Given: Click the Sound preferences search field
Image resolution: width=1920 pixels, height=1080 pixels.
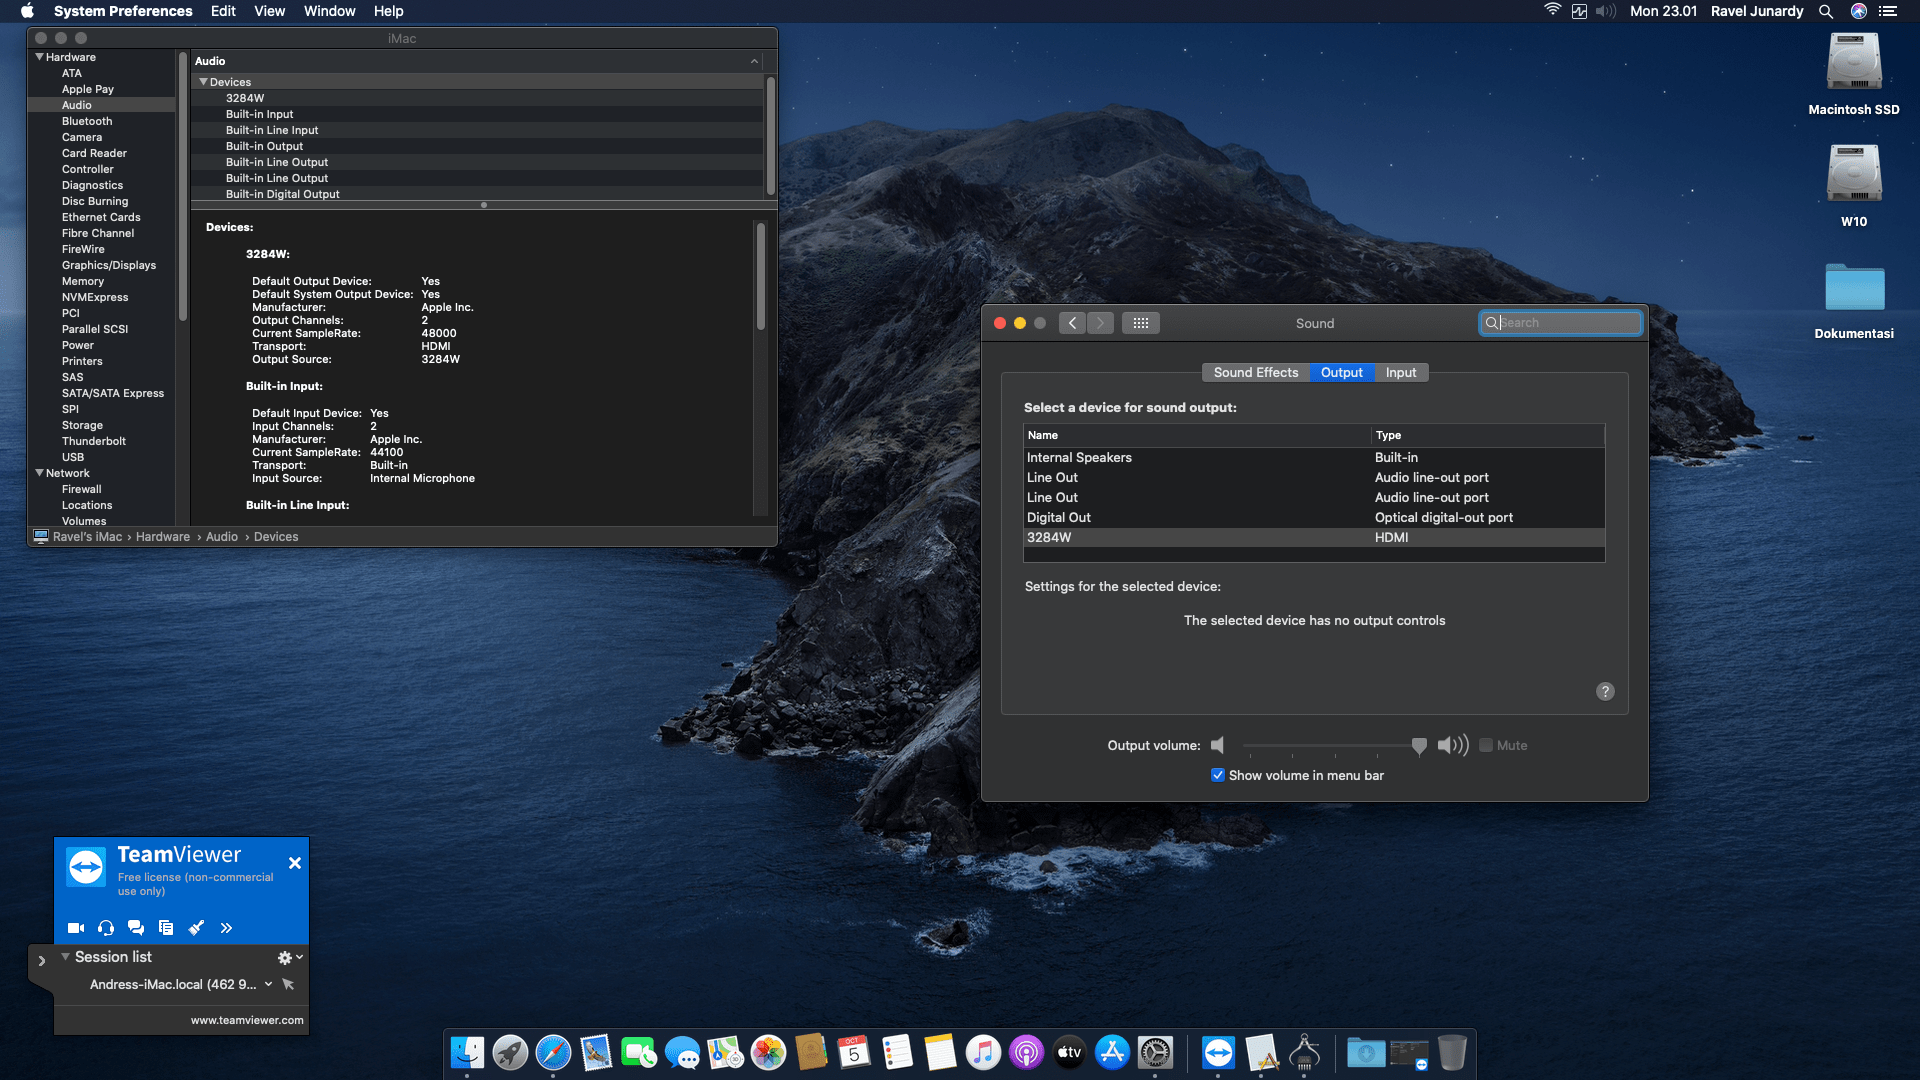Looking at the screenshot, I should tap(1561, 323).
